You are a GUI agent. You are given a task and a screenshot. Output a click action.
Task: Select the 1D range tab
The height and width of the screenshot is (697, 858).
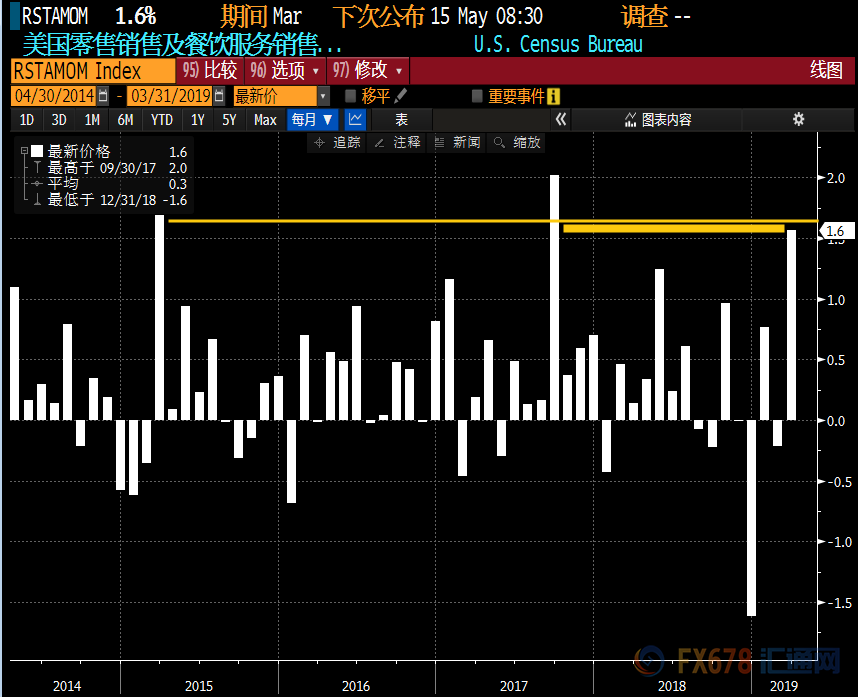(27, 119)
